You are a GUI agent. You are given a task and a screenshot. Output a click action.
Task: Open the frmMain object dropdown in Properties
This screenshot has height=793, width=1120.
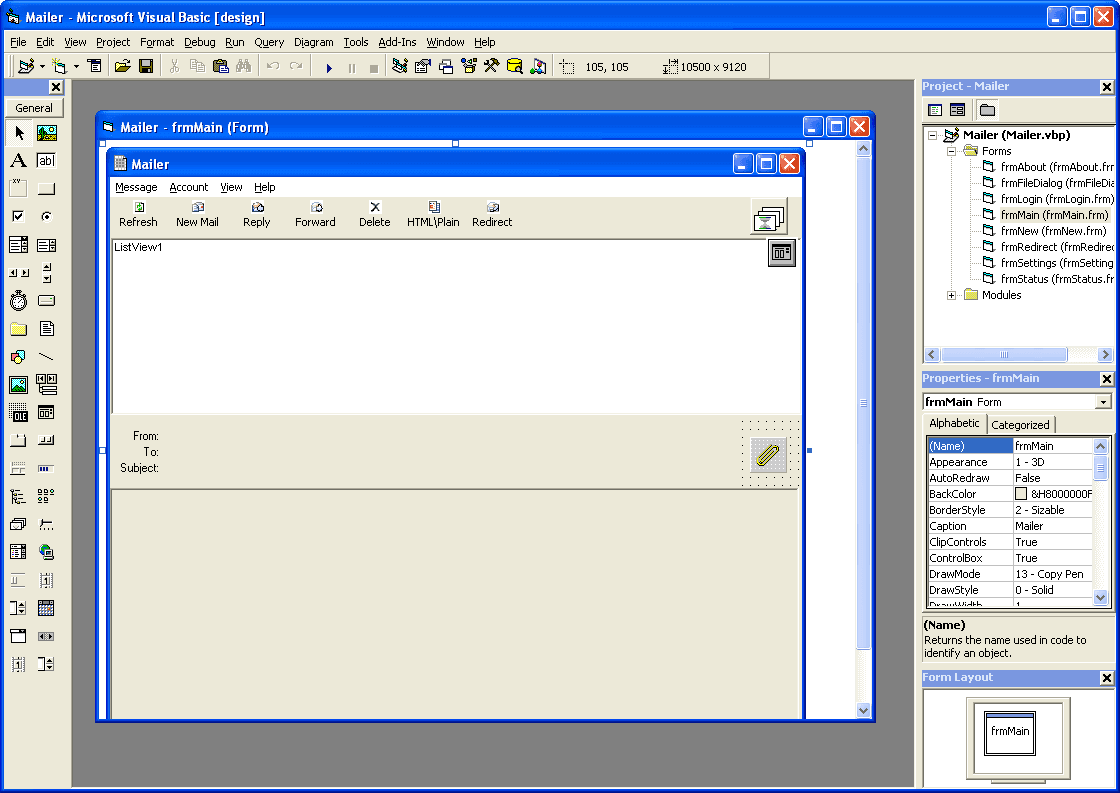[x=1104, y=402]
